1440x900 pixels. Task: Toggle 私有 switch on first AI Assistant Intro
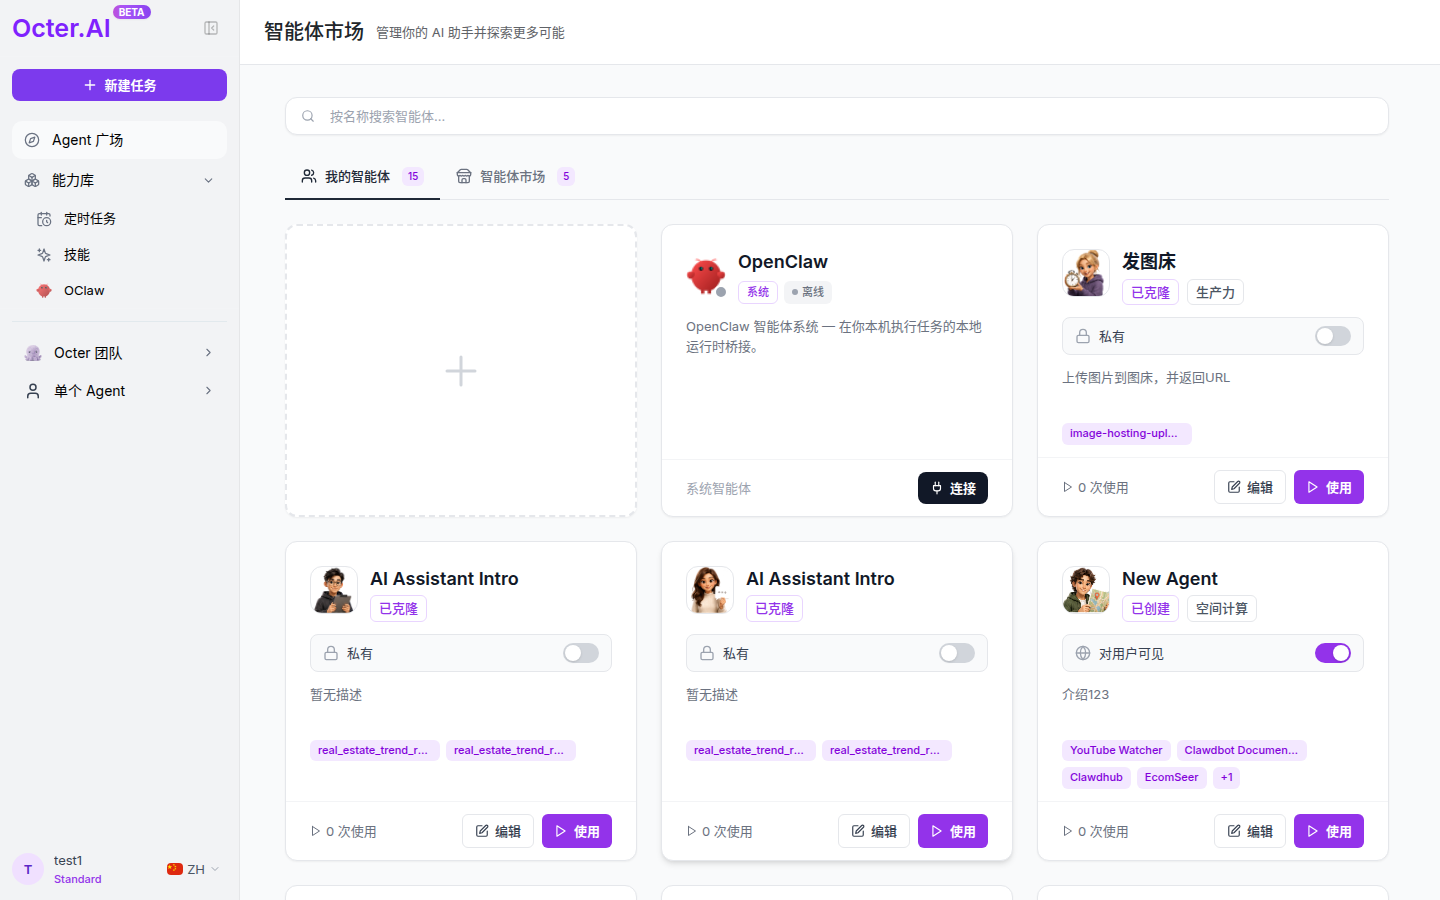click(x=581, y=653)
